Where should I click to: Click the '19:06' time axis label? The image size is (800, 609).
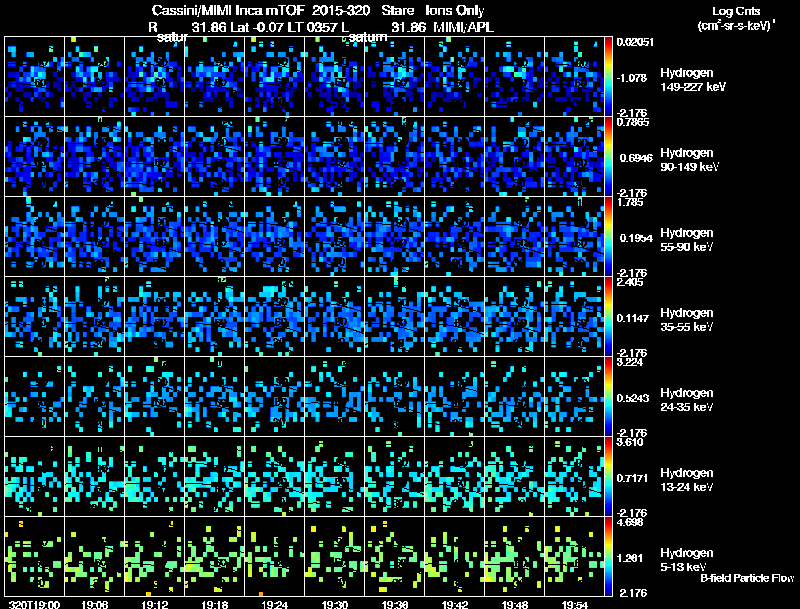(x=94, y=605)
